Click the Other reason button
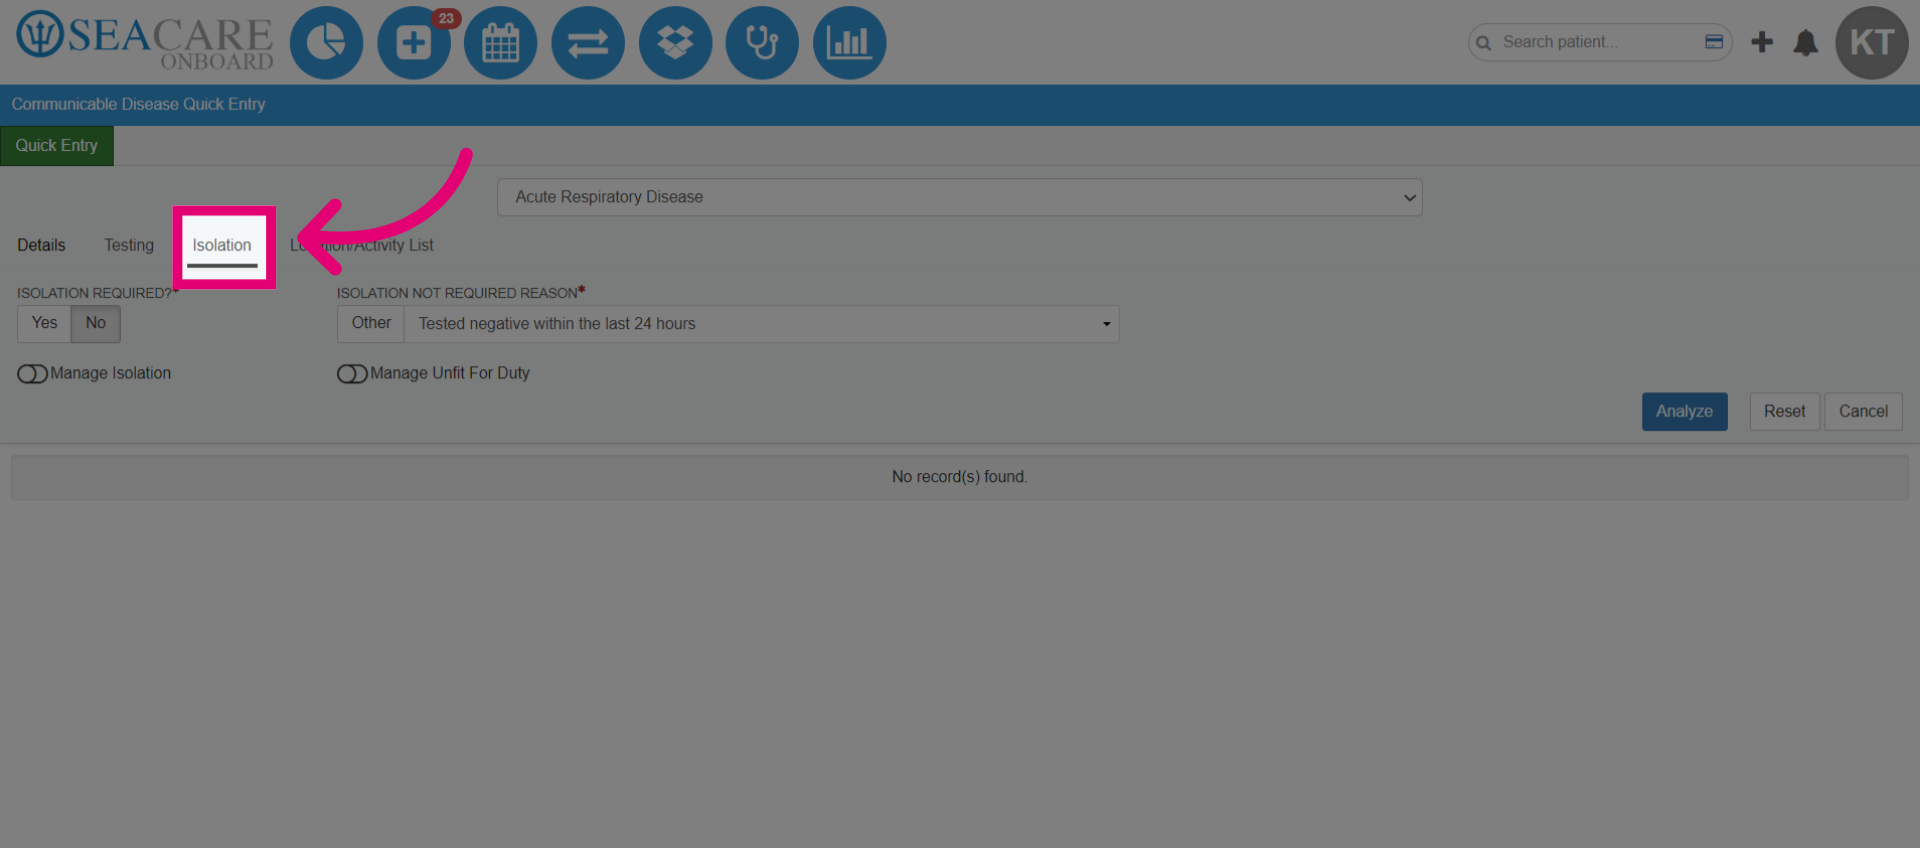 (371, 323)
